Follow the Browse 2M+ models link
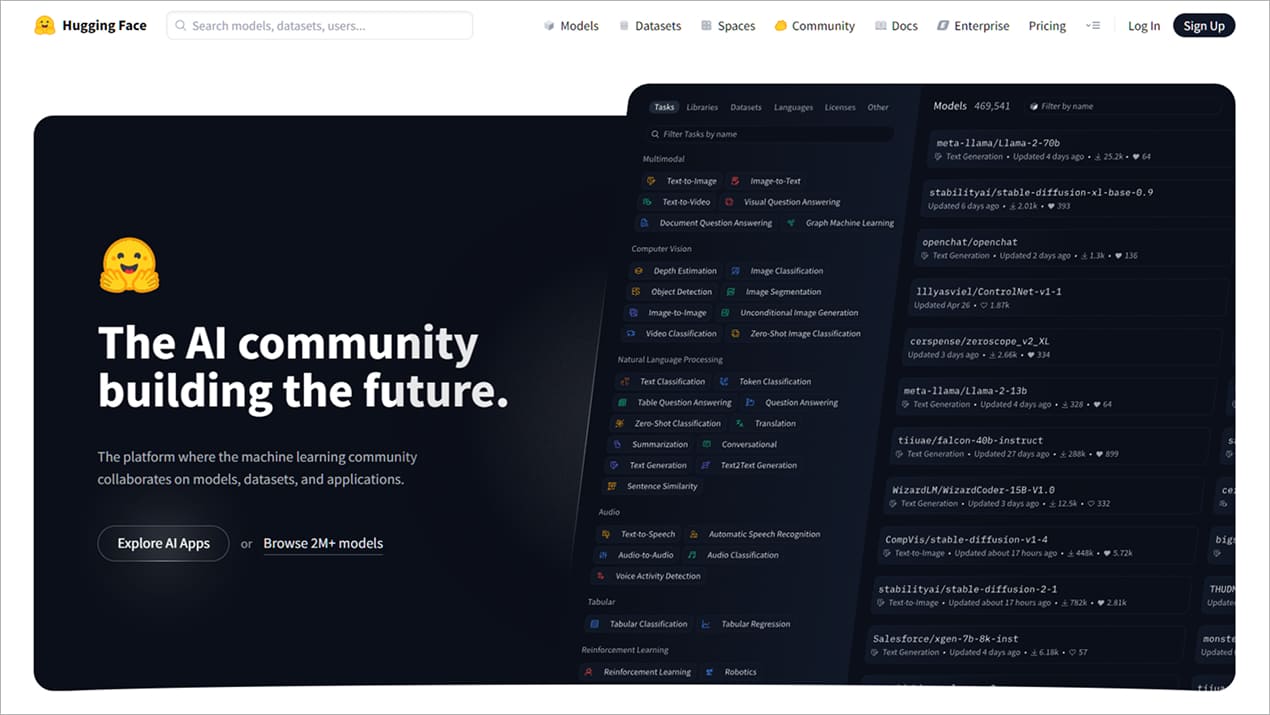The height and width of the screenshot is (715, 1270). (323, 543)
